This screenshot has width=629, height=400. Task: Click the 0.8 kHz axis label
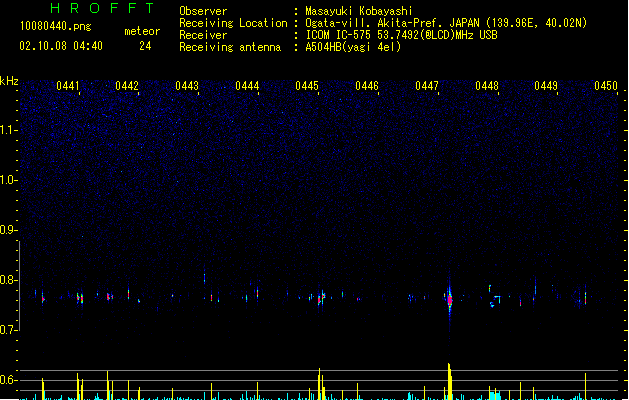pyautogui.click(x=8, y=280)
